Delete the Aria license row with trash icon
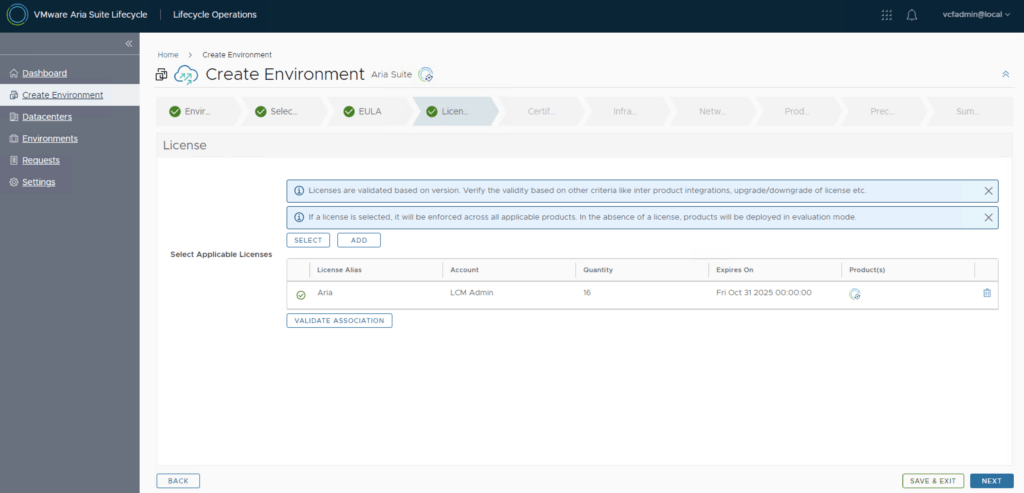This screenshot has width=1024, height=493. click(986, 293)
